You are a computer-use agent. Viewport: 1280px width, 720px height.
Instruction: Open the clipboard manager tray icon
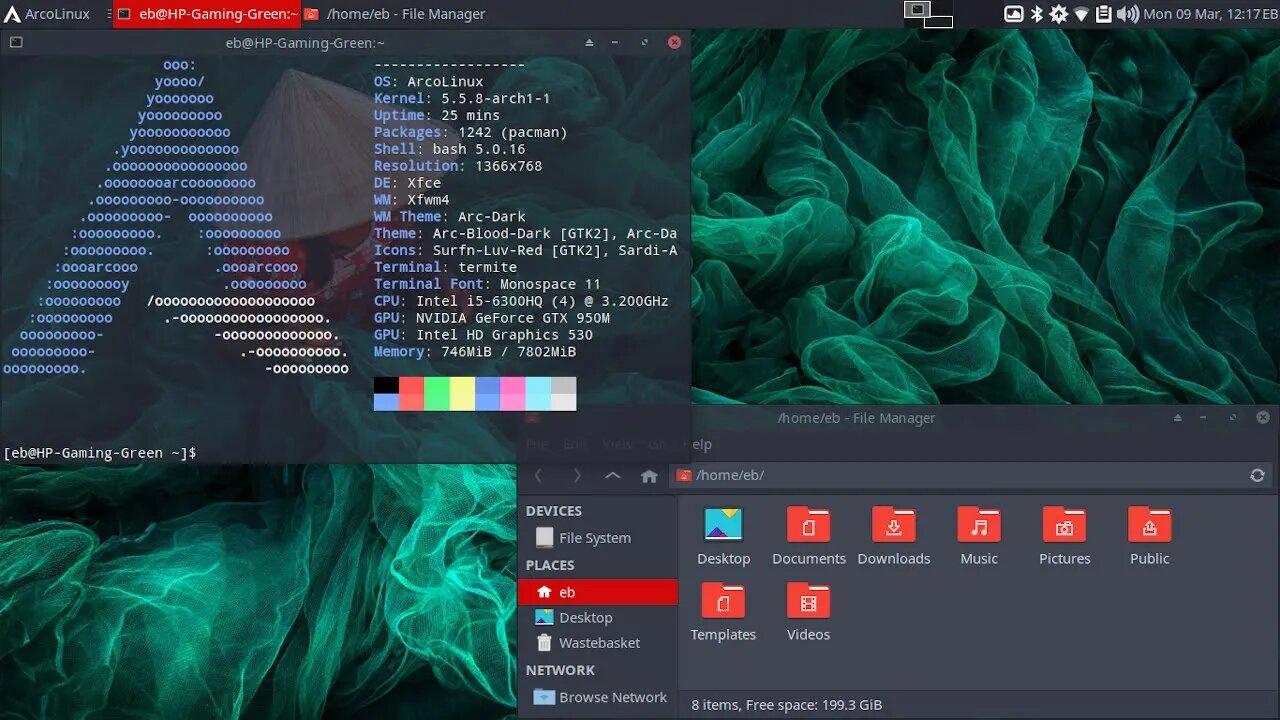1104,14
